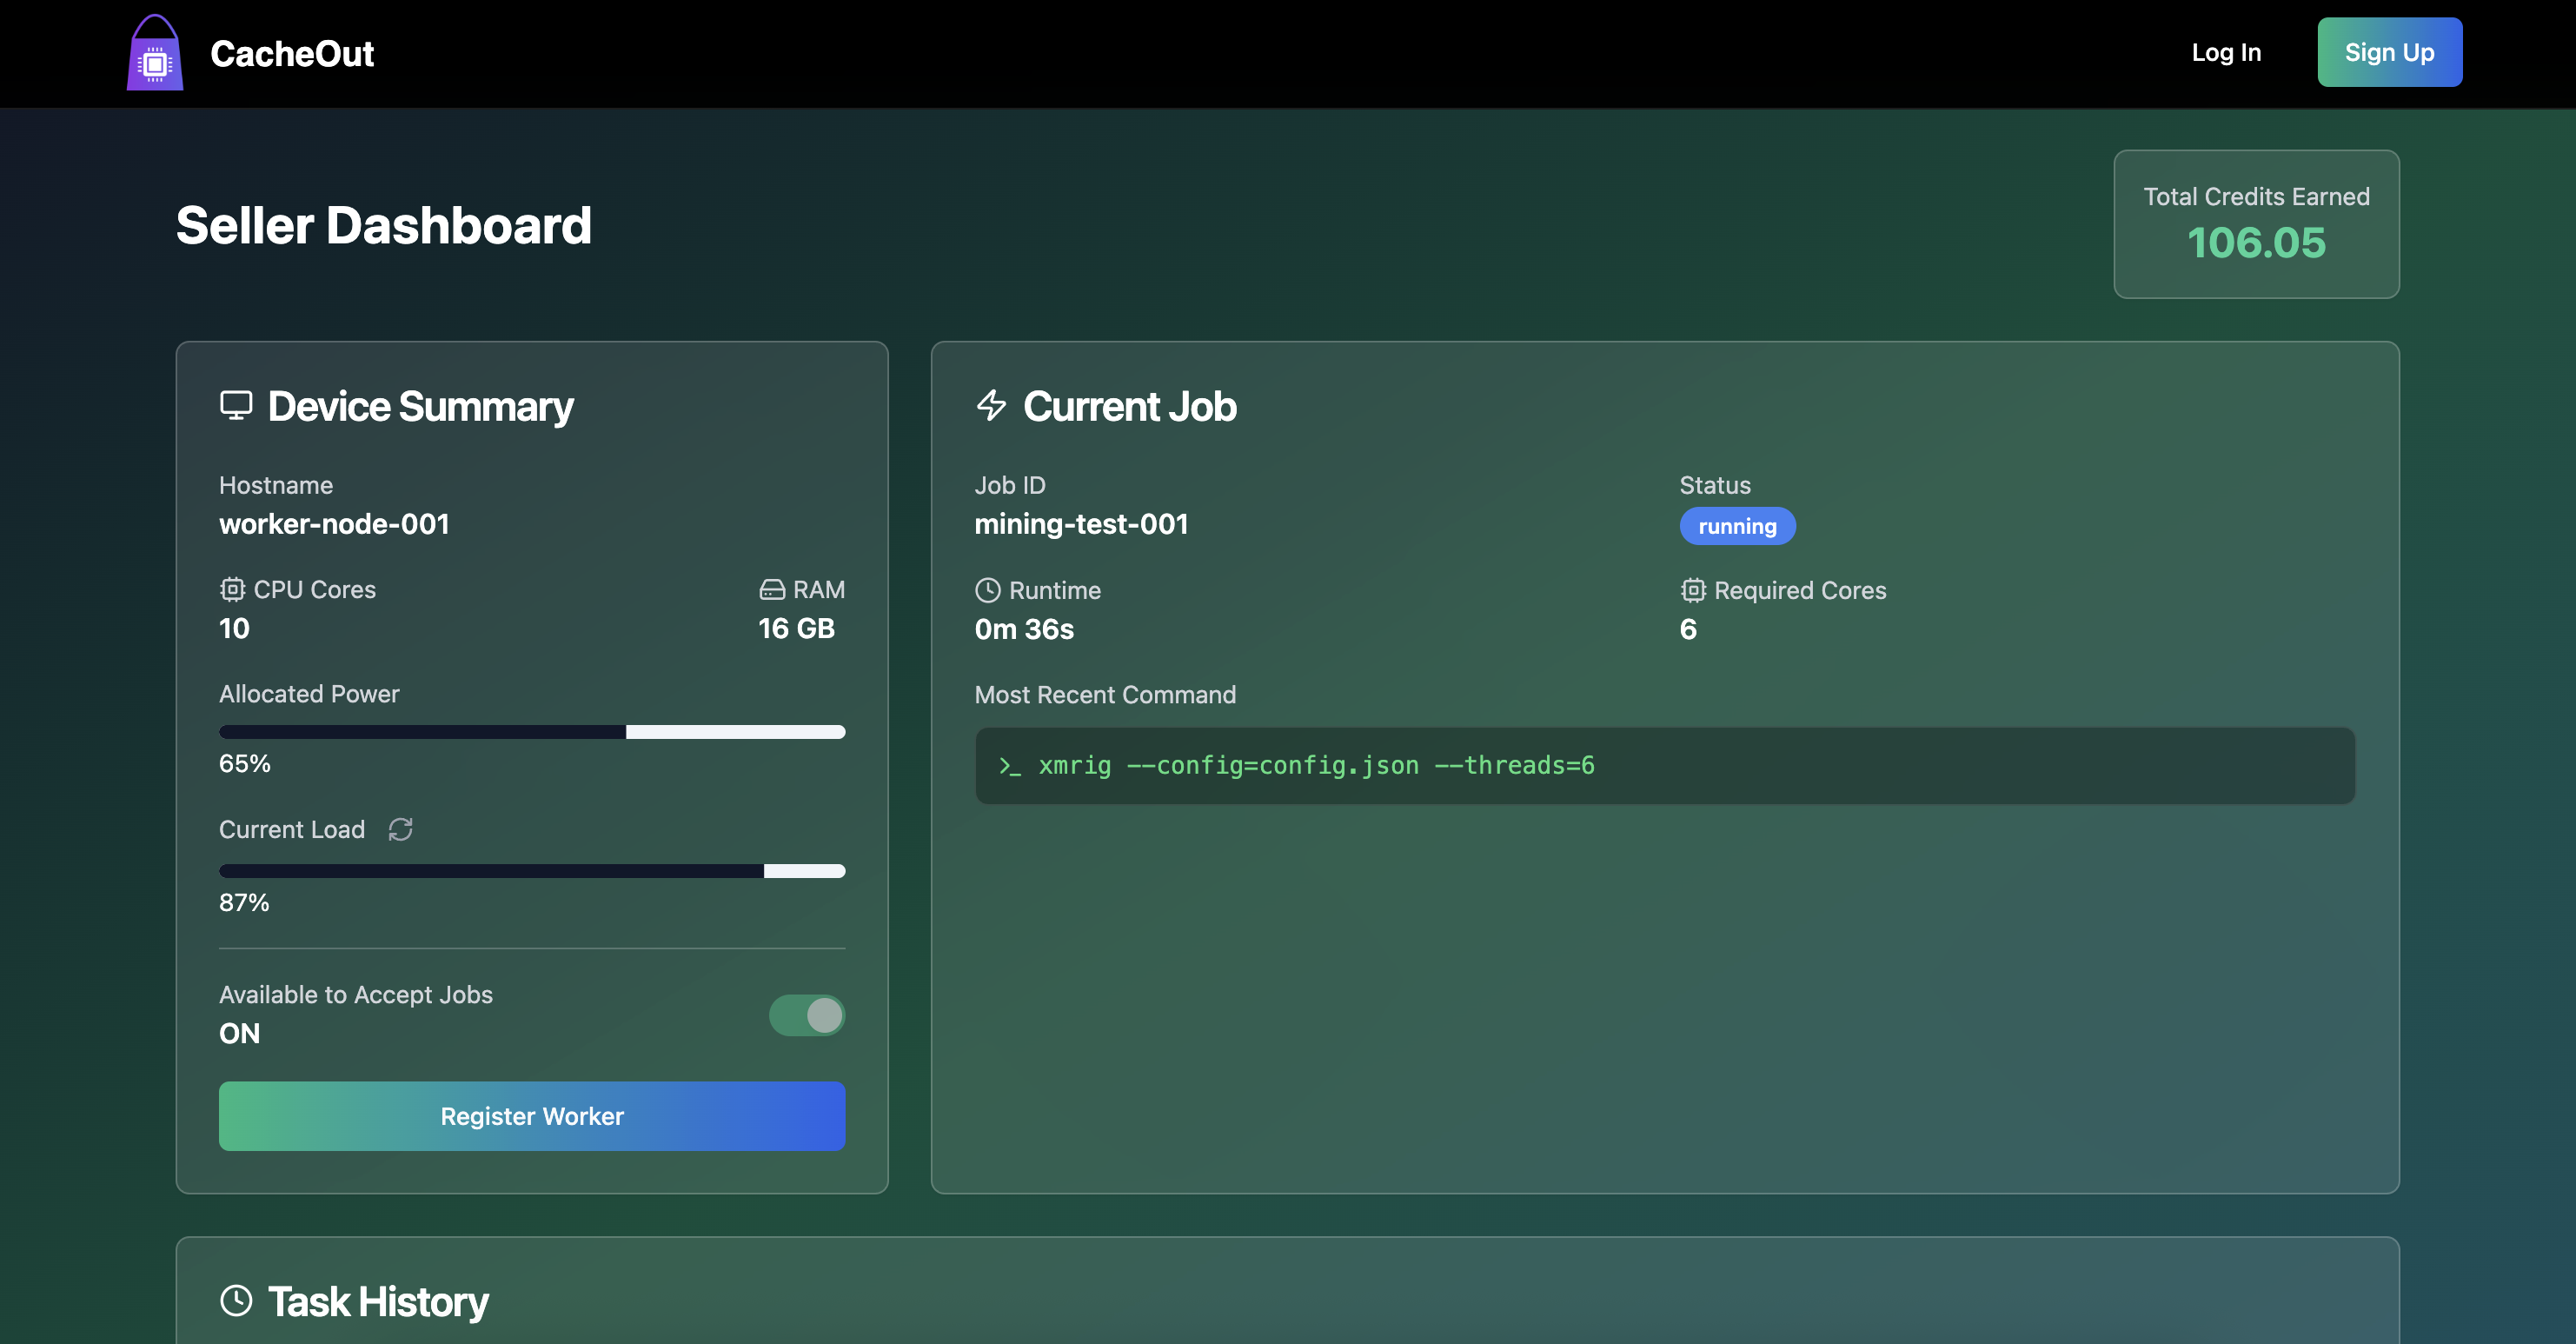The width and height of the screenshot is (2576, 1344).
Task: Toggle Available to Accept Jobs switch
Action: [806, 1015]
